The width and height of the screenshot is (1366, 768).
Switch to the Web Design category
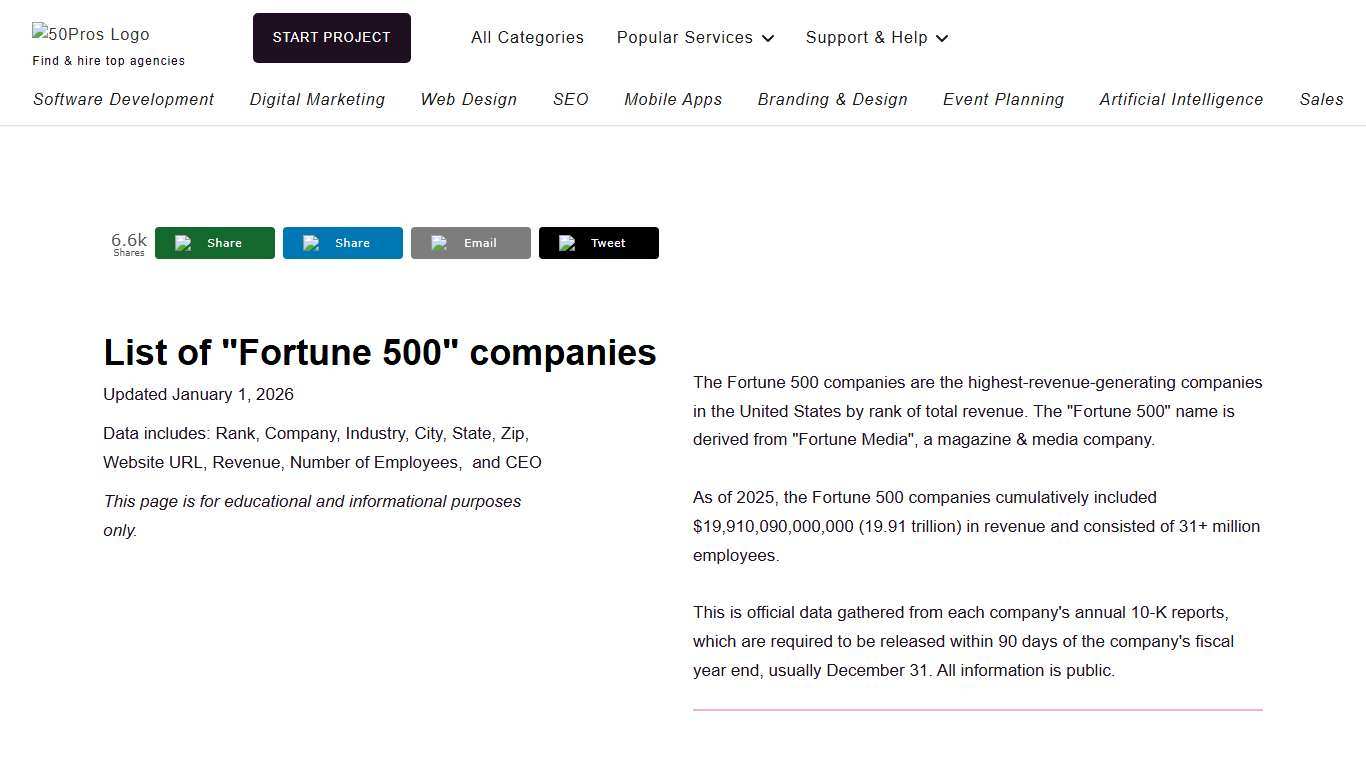(x=468, y=99)
